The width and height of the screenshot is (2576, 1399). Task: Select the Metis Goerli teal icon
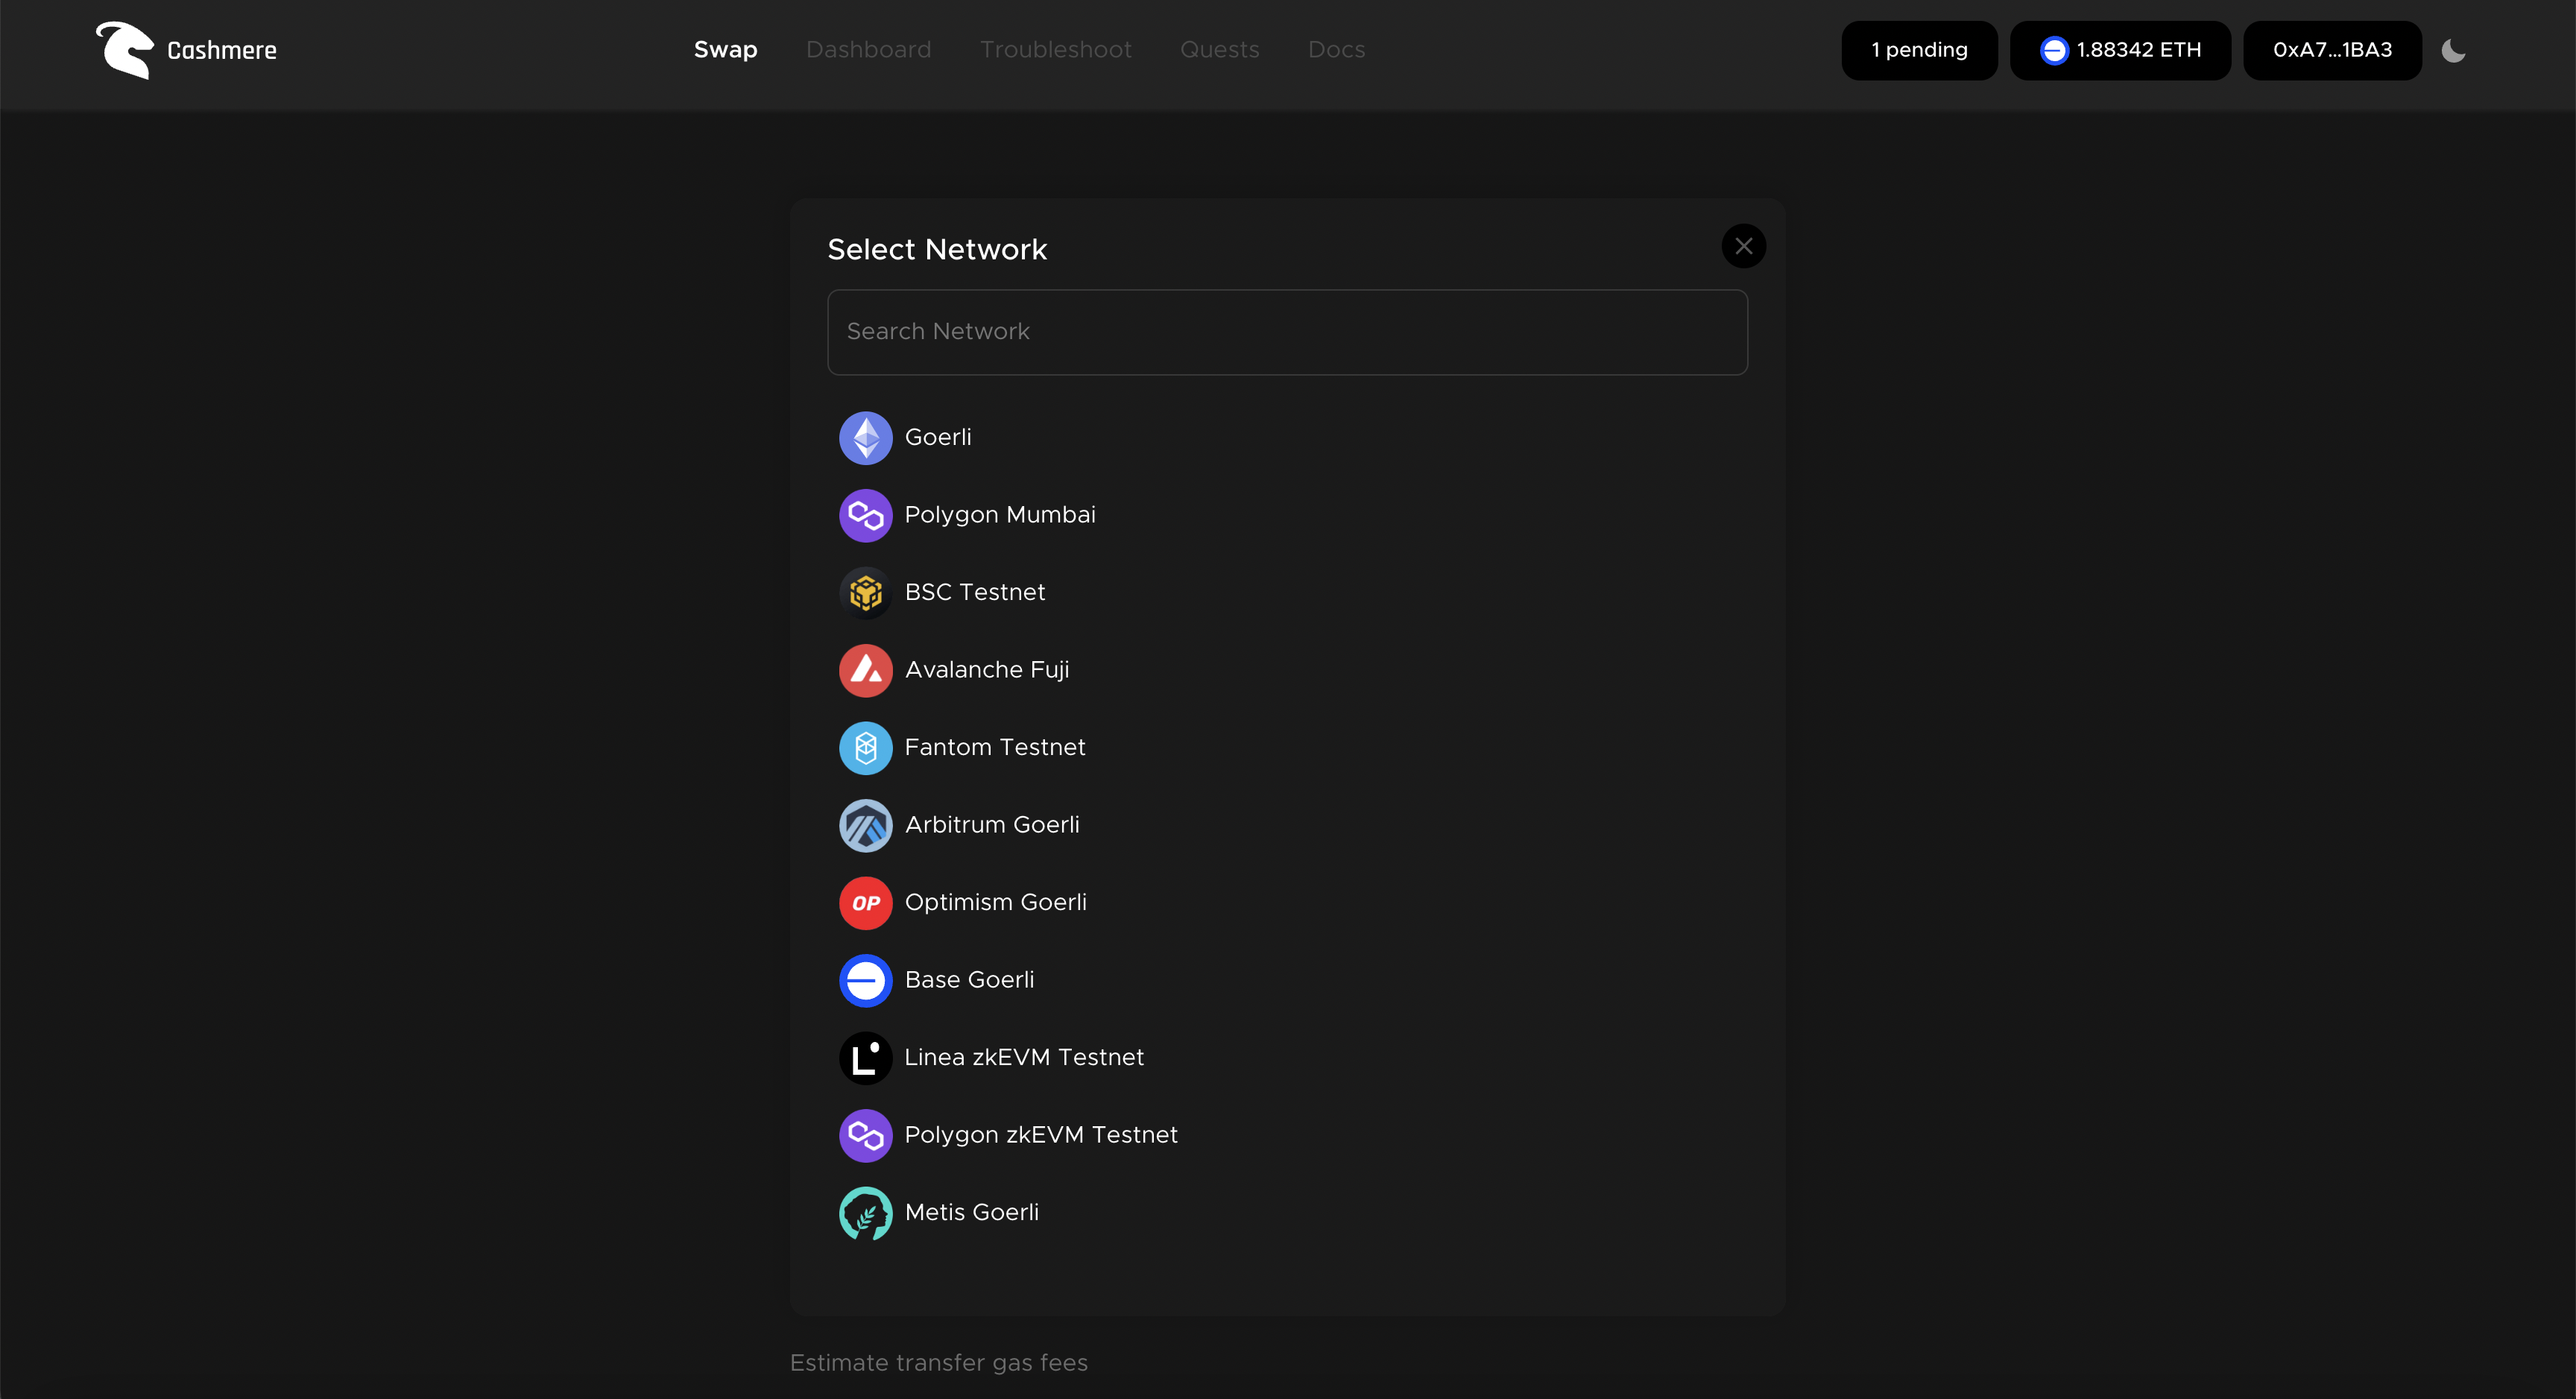pos(865,1213)
